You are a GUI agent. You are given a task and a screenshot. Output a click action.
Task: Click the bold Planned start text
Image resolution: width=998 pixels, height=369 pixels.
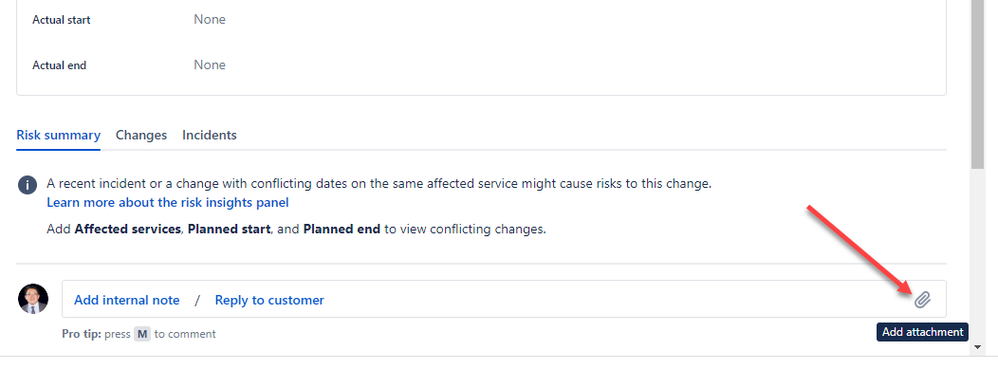coord(229,229)
